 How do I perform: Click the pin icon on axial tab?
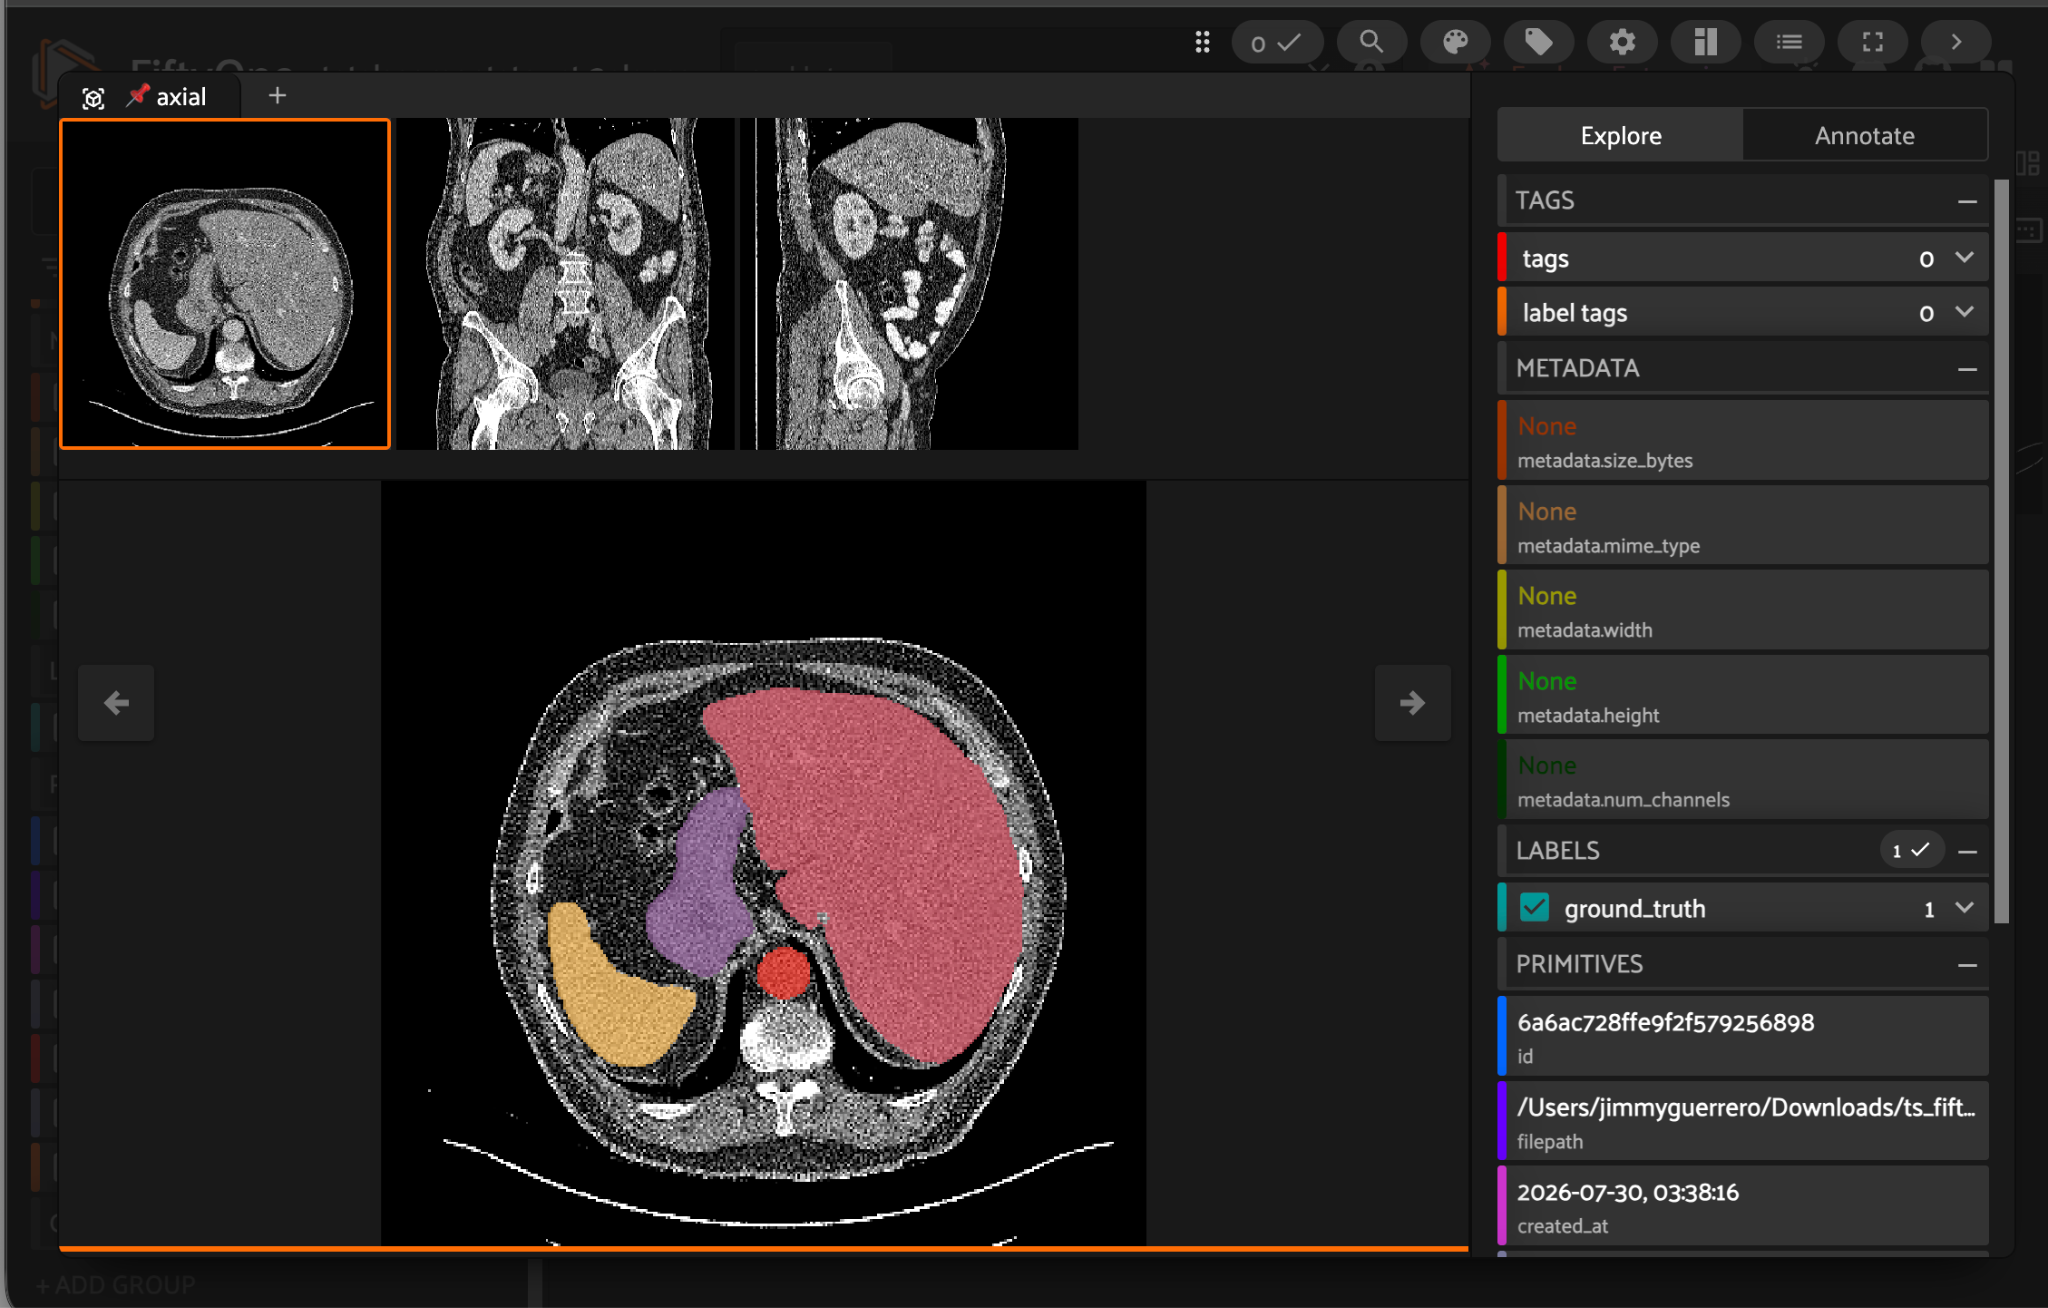(x=137, y=96)
